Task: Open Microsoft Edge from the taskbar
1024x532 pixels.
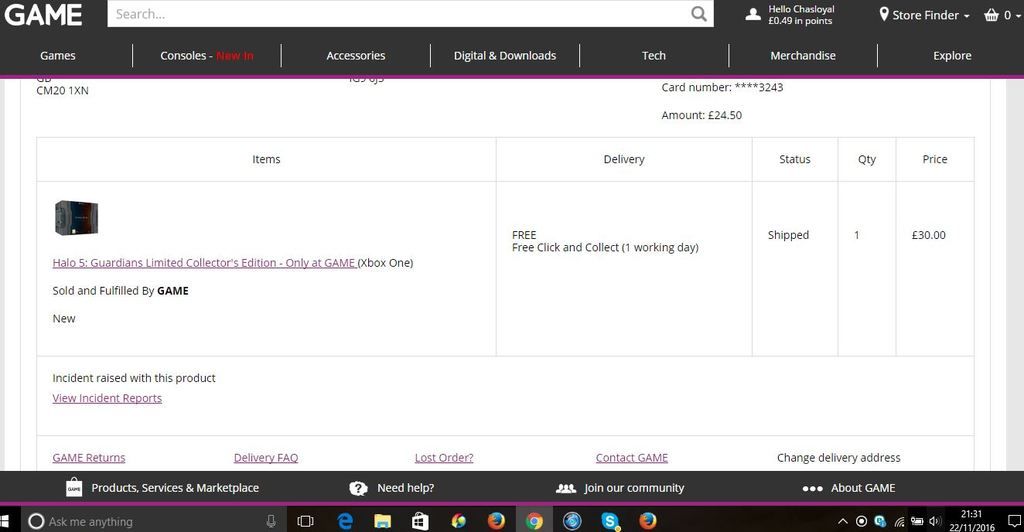Action: 344,521
